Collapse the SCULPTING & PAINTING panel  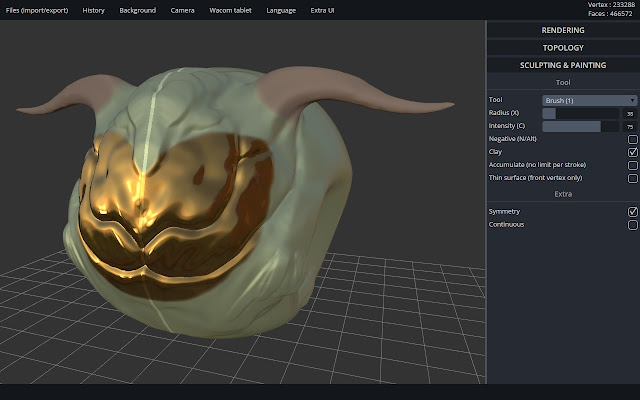click(x=563, y=65)
